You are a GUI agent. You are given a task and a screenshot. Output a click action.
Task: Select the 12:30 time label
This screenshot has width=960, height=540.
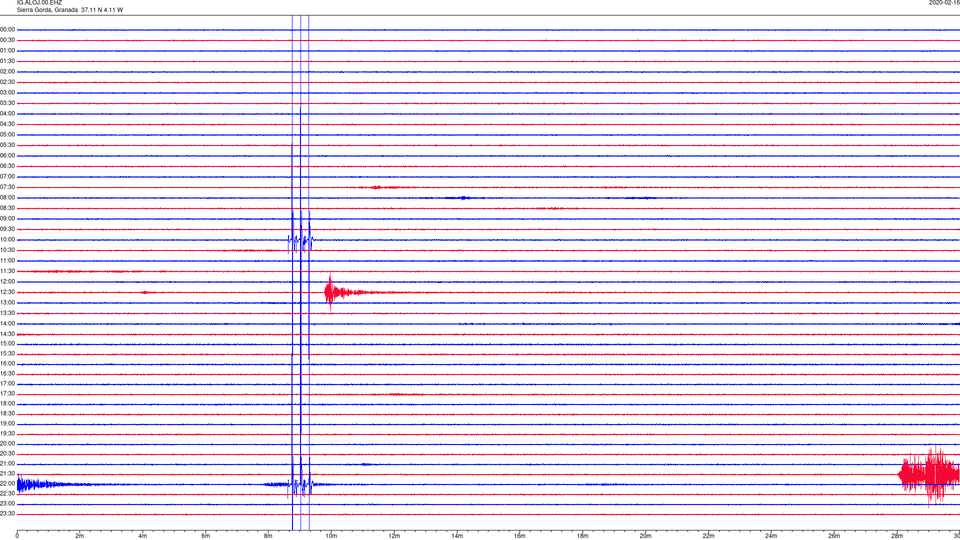point(7,292)
